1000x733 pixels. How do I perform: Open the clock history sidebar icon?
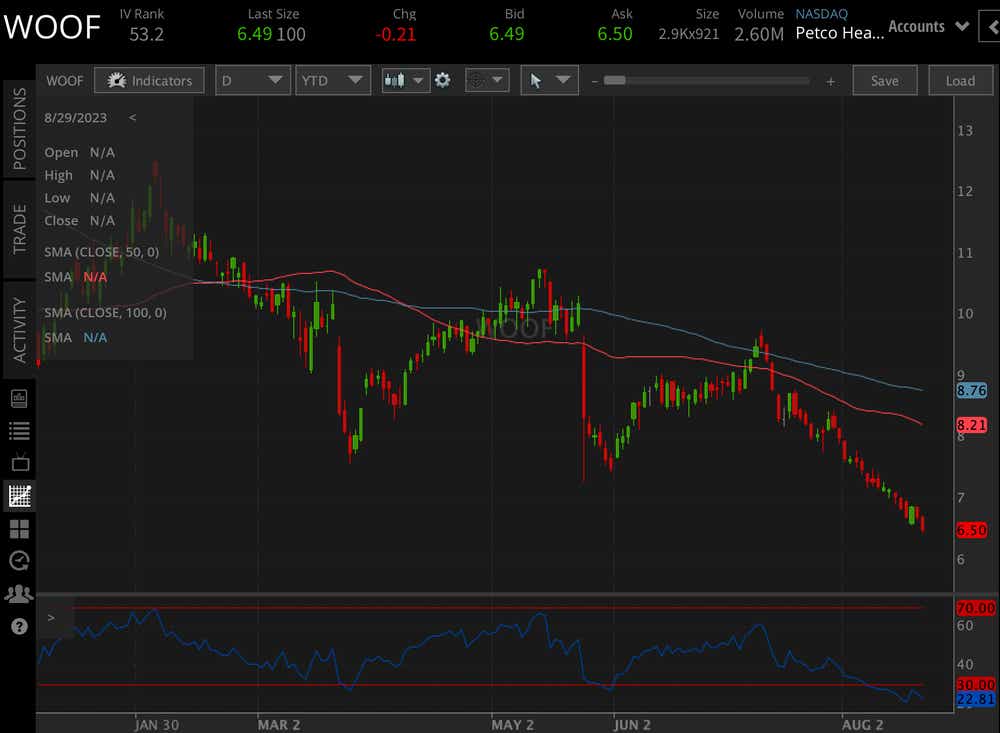(x=19, y=561)
